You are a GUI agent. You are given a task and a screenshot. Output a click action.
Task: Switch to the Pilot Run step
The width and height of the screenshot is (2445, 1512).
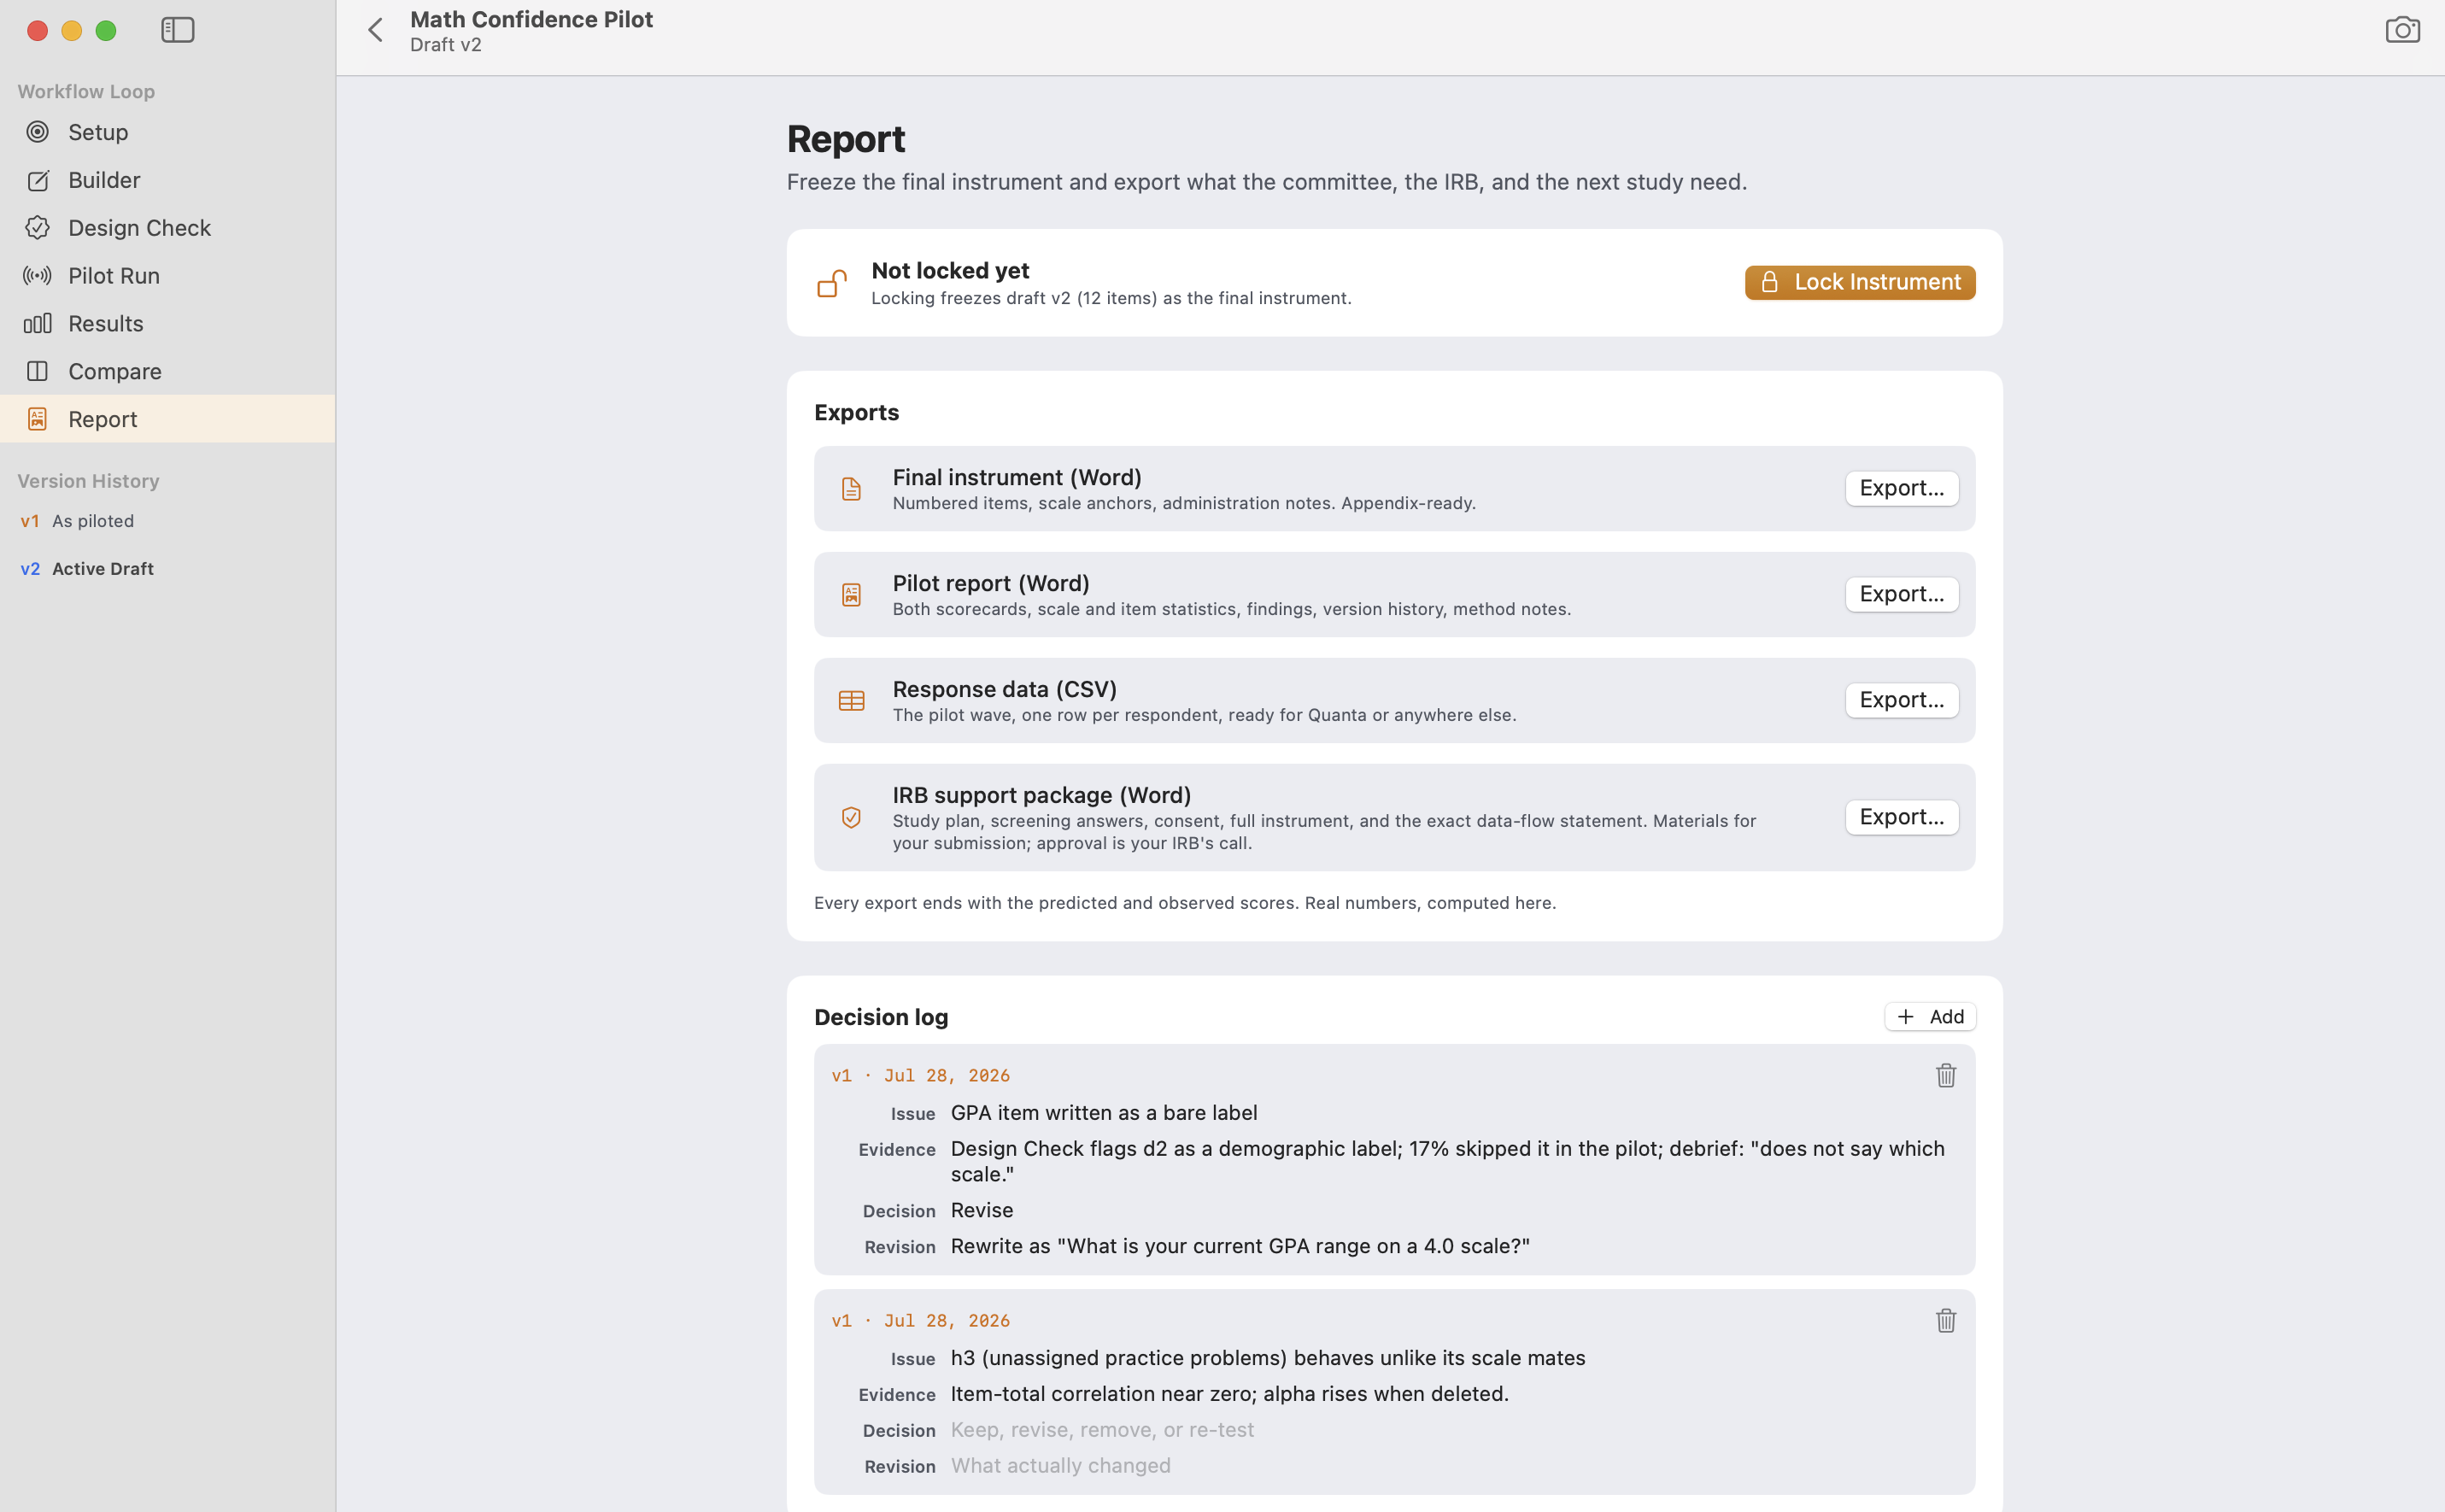pos(168,276)
